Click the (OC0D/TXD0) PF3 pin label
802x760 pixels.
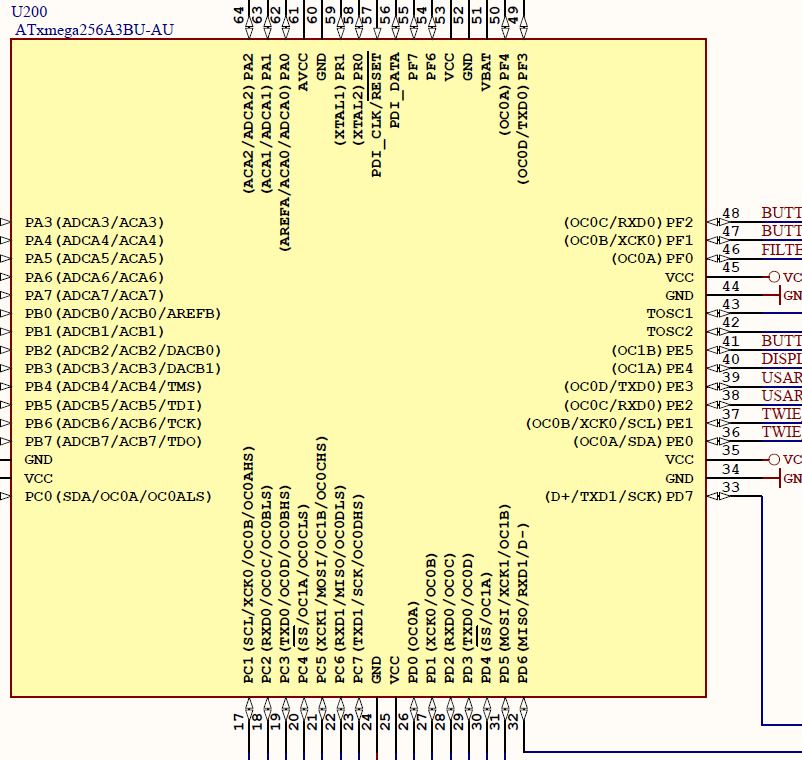click(x=523, y=119)
